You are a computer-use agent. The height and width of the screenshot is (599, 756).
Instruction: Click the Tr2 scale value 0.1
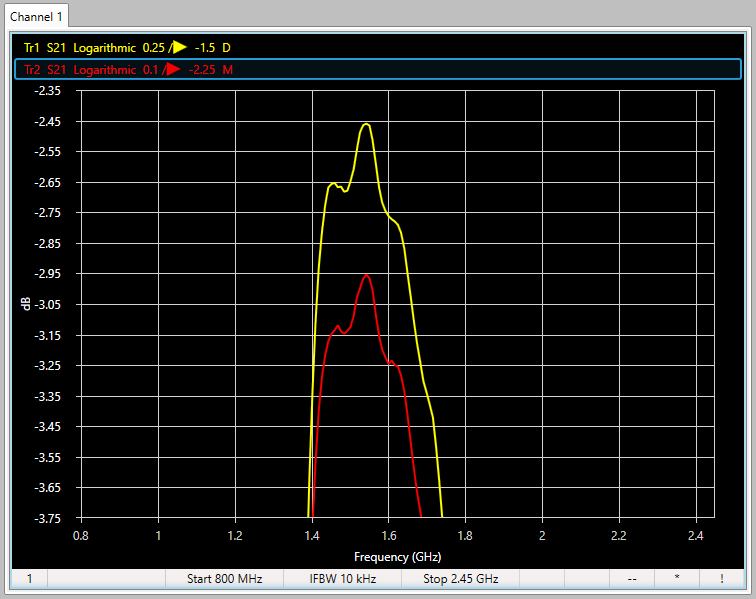coord(152,69)
